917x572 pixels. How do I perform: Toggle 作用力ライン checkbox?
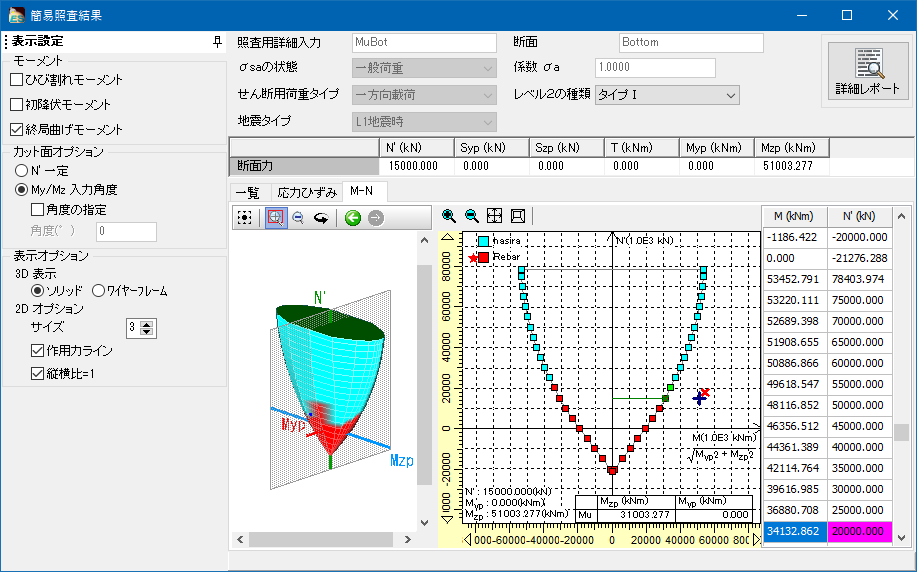point(37,350)
